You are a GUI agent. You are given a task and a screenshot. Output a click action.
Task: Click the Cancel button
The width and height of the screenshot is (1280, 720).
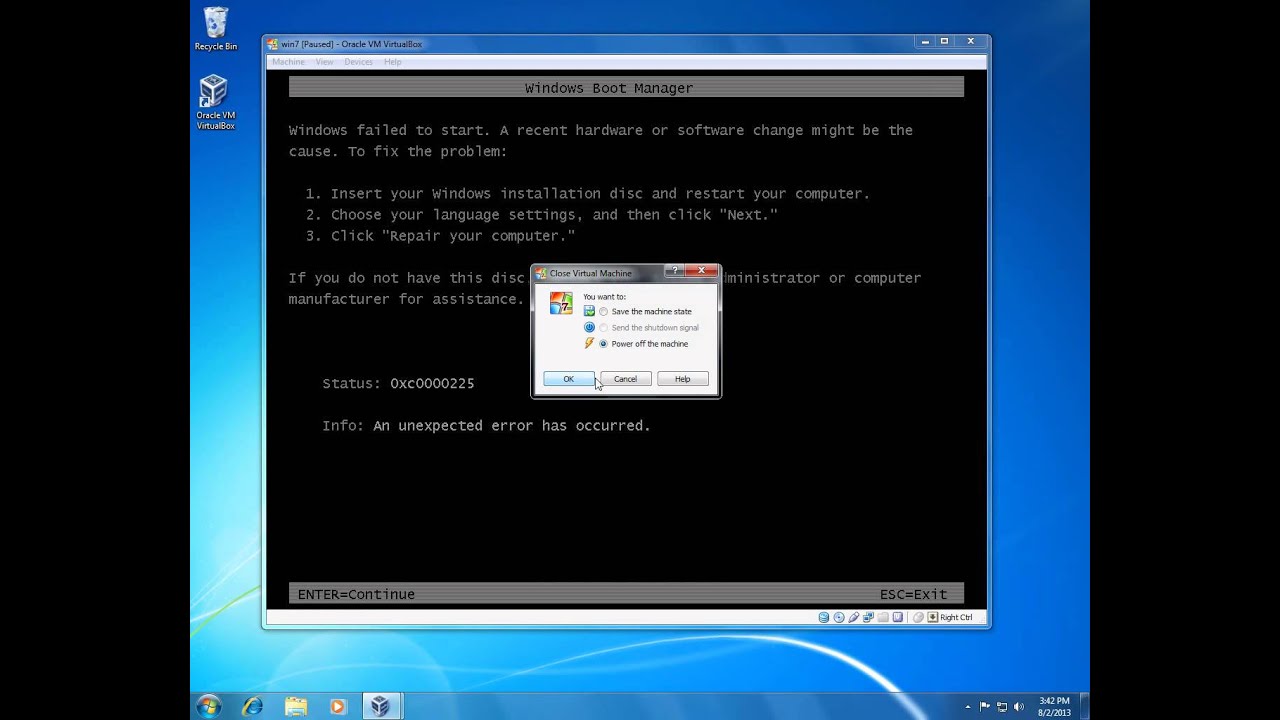tap(625, 379)
